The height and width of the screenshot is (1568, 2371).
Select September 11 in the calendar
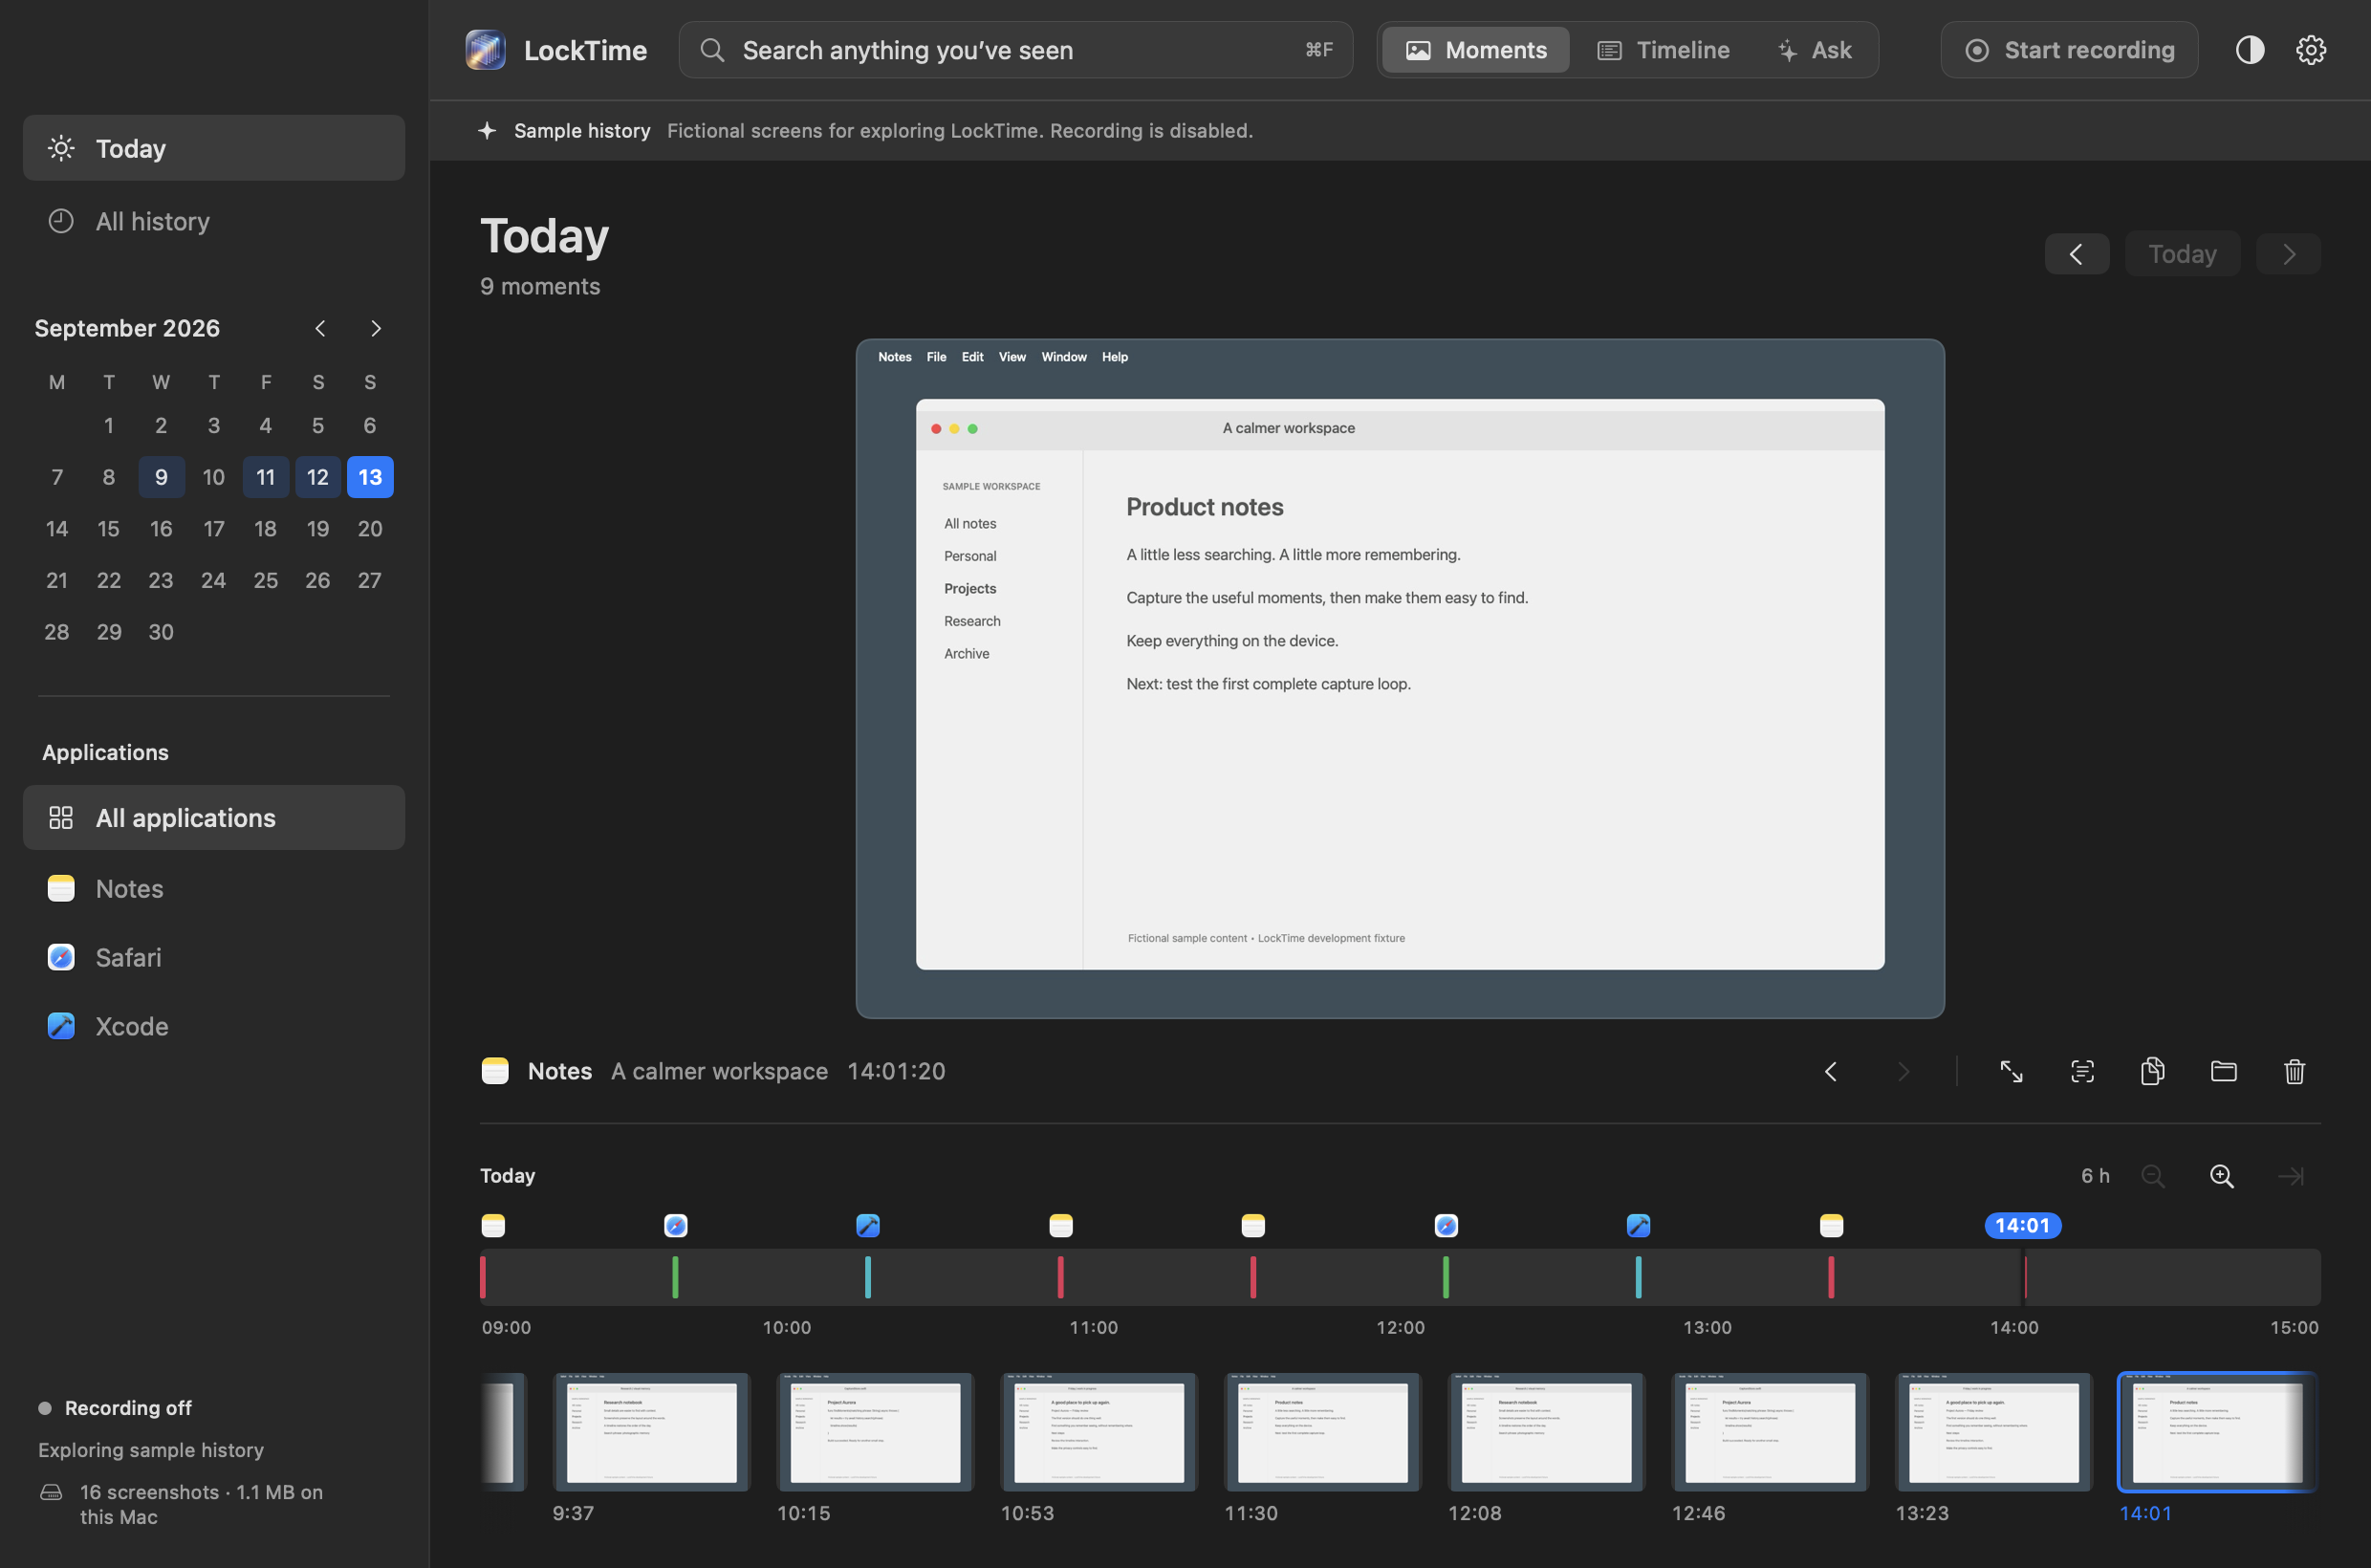(265, 477)
